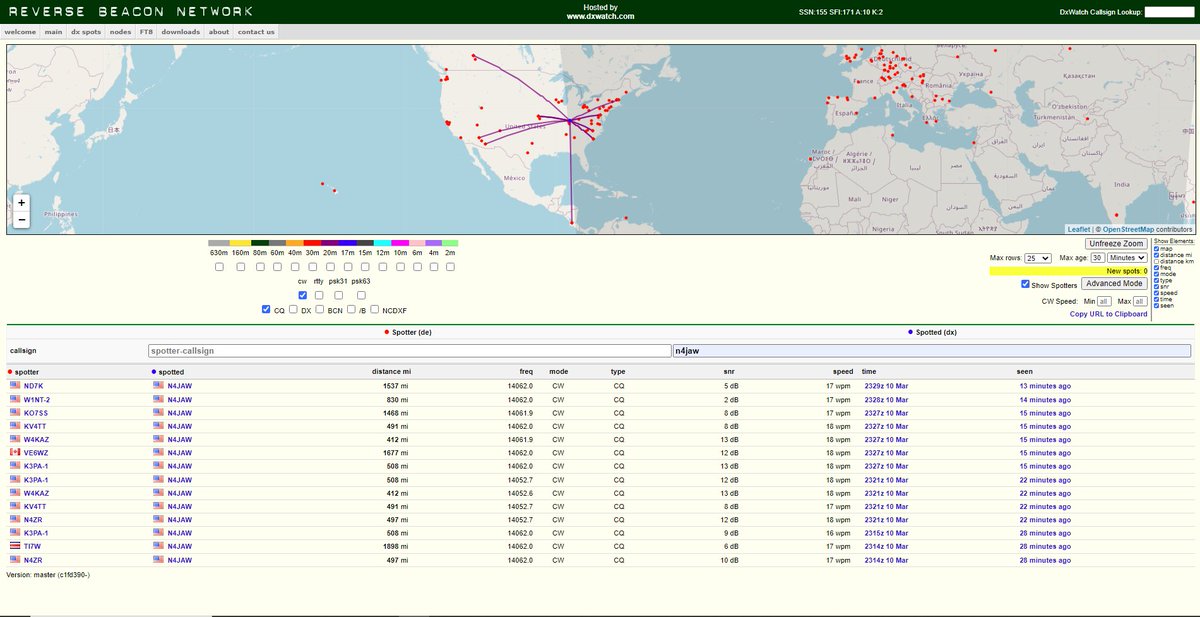Open the OpenStreetMap contributors link
Image resolution: width=1200 pixels, height=617 pixels.
coord(1128,229)
